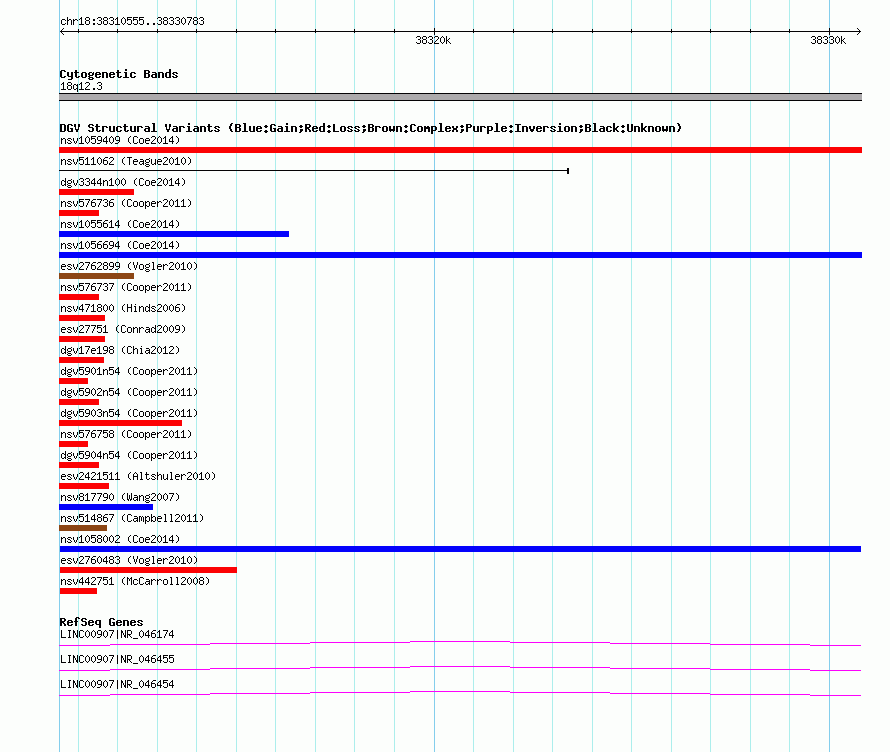The height and width of the screenshot is (752, 890).
Task: Open the dgv5904n54 (Cooper2011) label
Action: pyautogui.click(x=129, y=455)
